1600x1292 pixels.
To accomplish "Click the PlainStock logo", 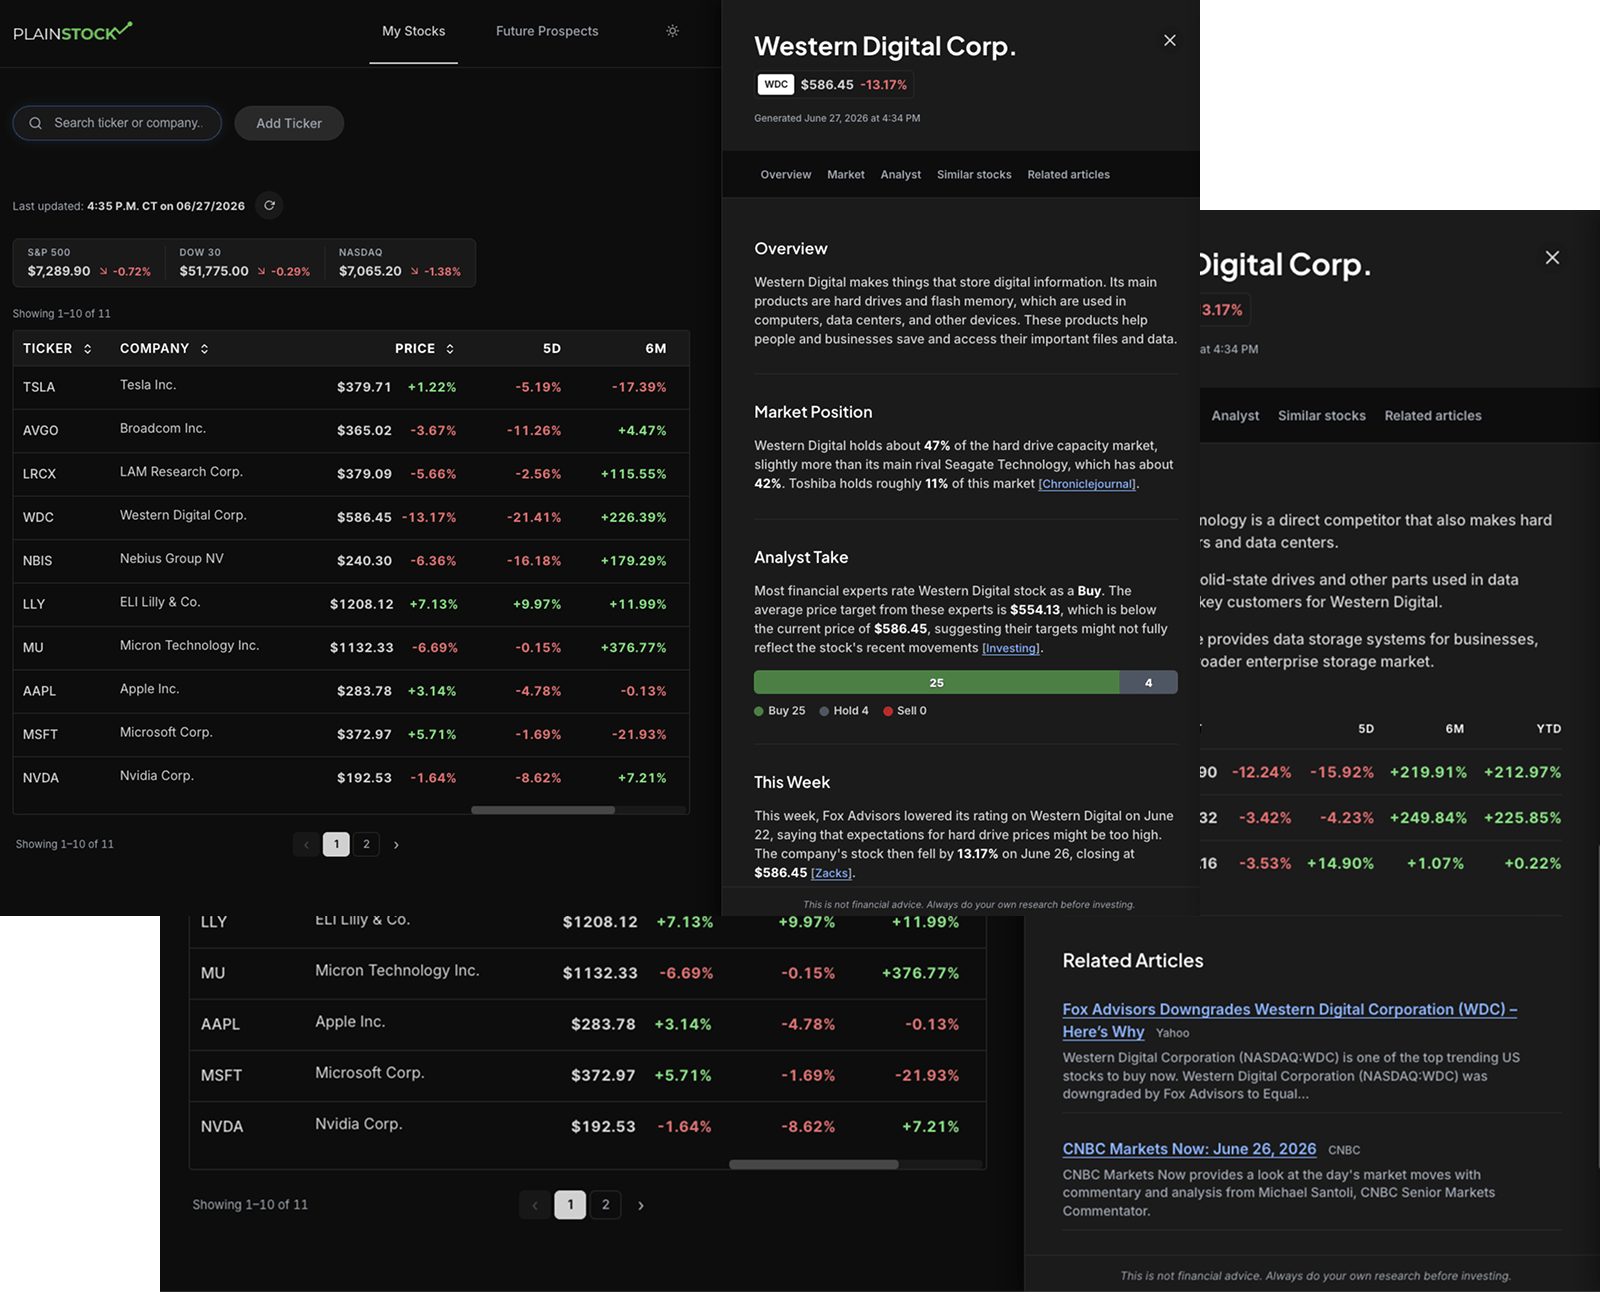I will point(73,32).
